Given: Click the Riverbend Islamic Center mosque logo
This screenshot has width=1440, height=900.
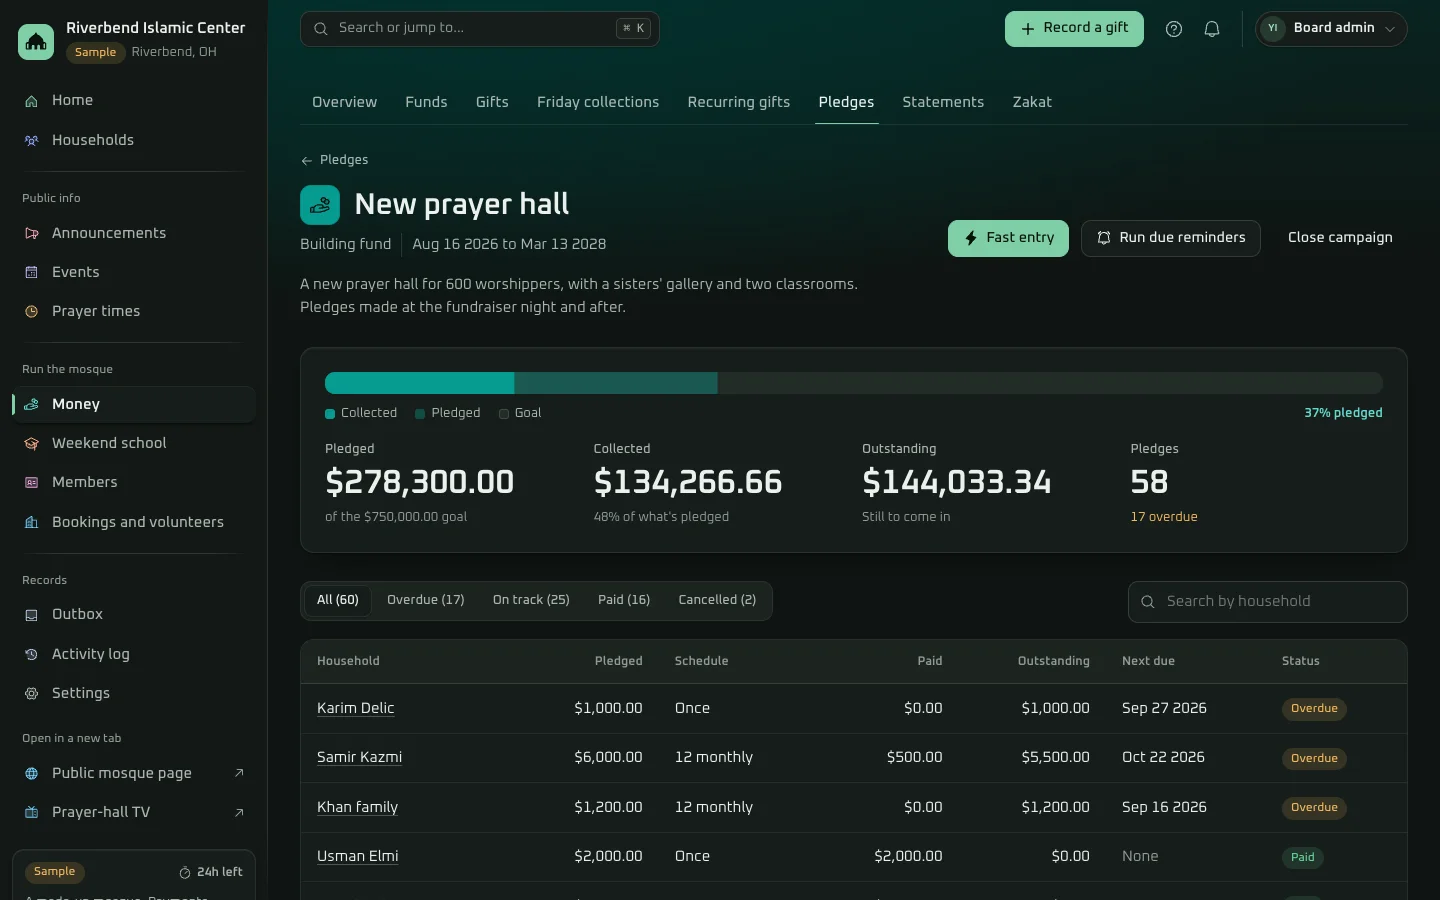Looking at the screenshot, I should (x=36, y=41).
